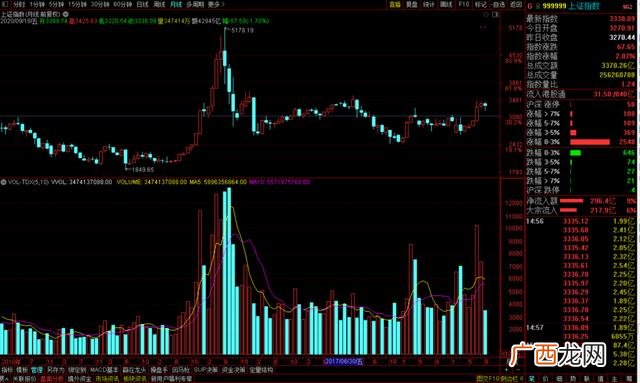Viewport: 640px width, 383px height.
Task: Click the highlighted 2017/06/30 date marker
Action: click(x=343, y=362)
